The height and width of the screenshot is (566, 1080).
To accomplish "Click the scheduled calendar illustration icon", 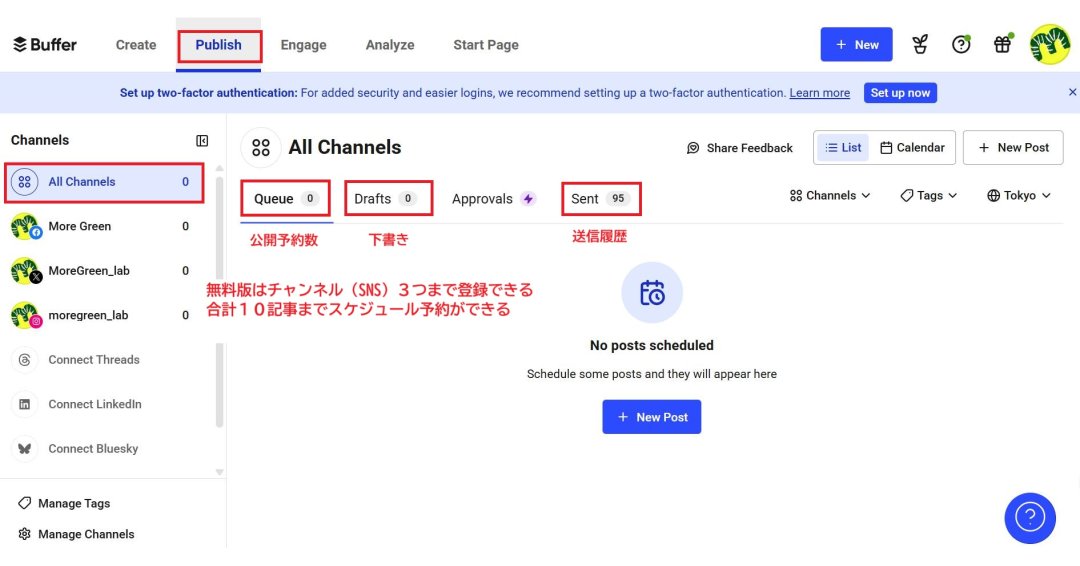I will (652, 293).
